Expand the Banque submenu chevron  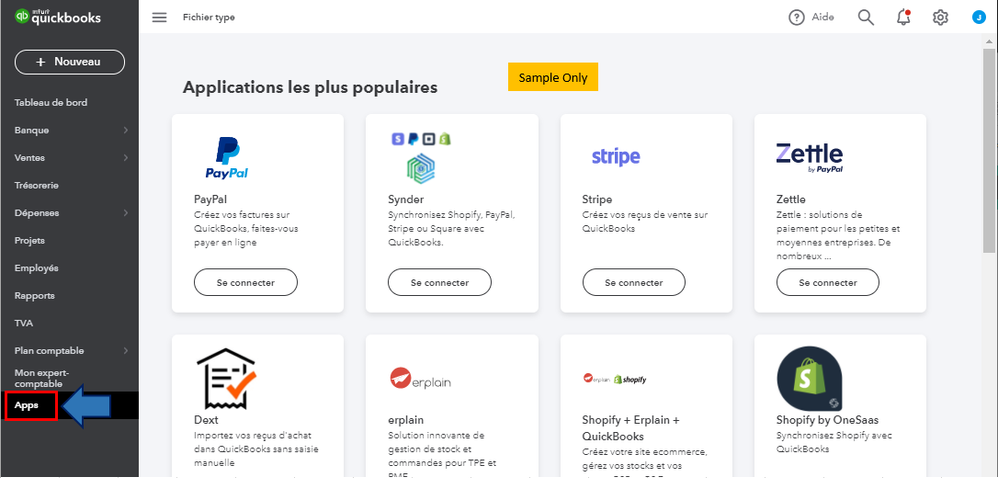[x=125, y=130]
